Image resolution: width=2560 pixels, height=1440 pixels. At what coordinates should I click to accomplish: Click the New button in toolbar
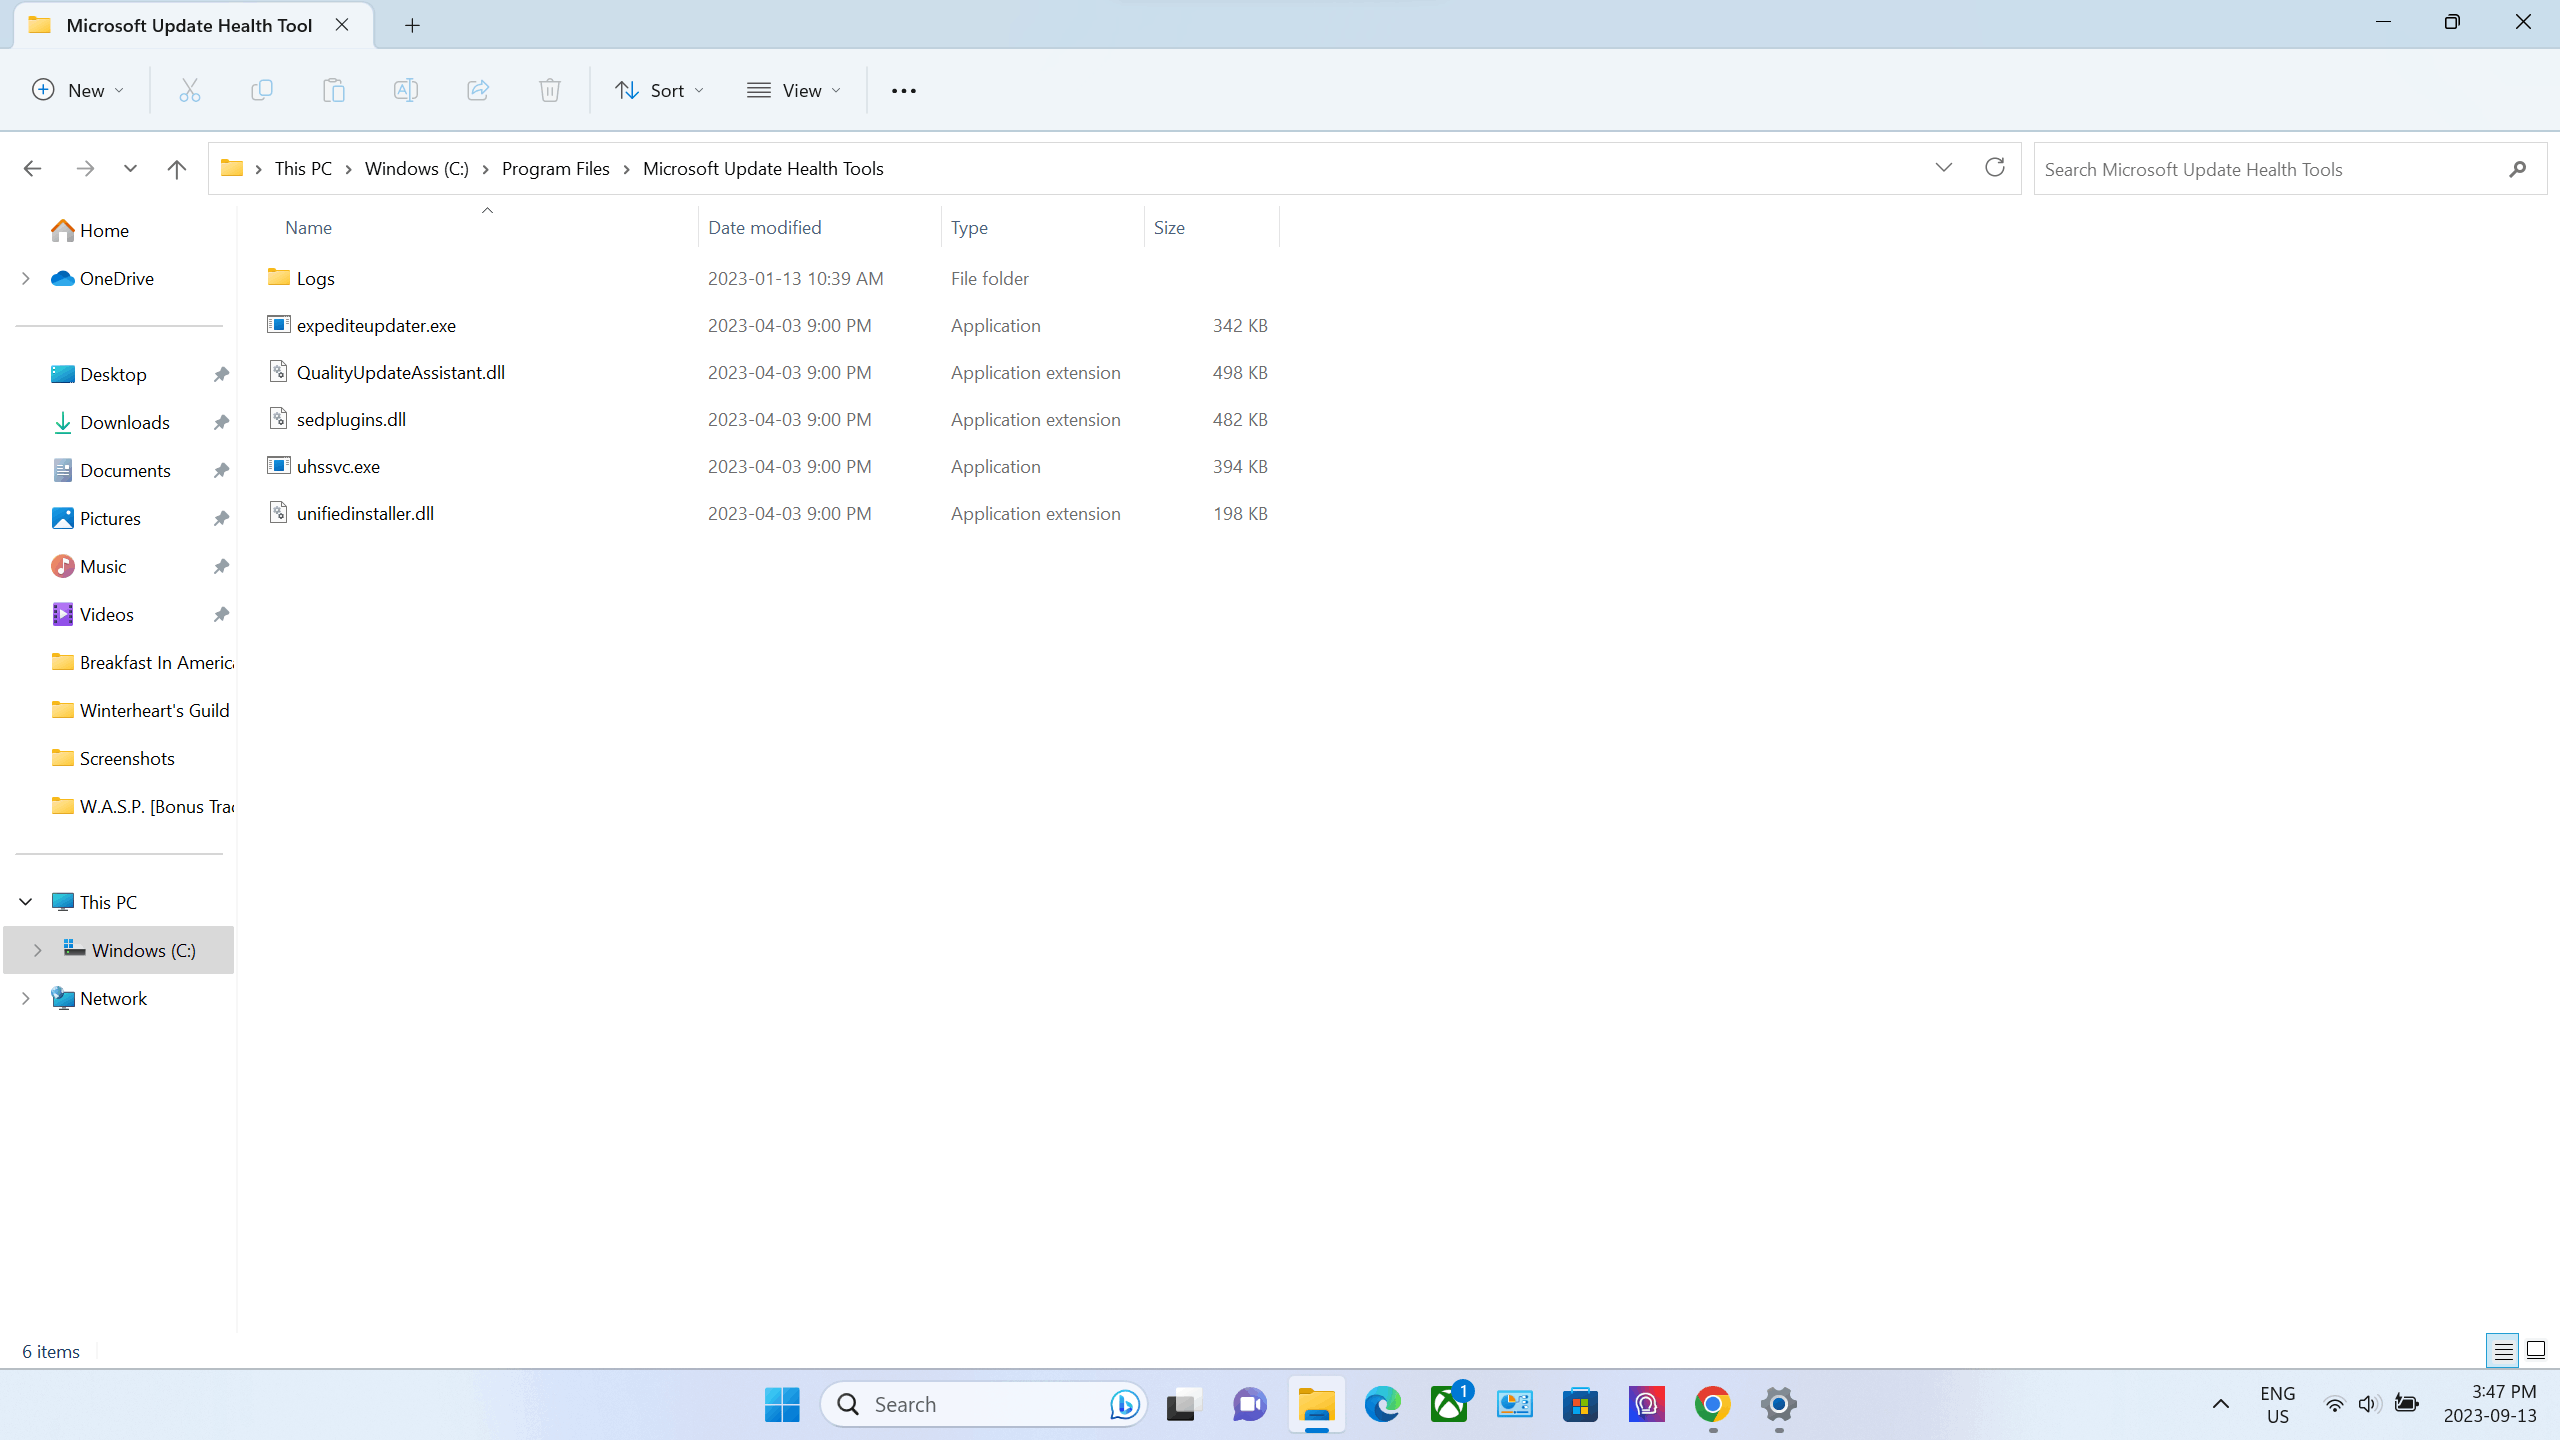[78, 90]
